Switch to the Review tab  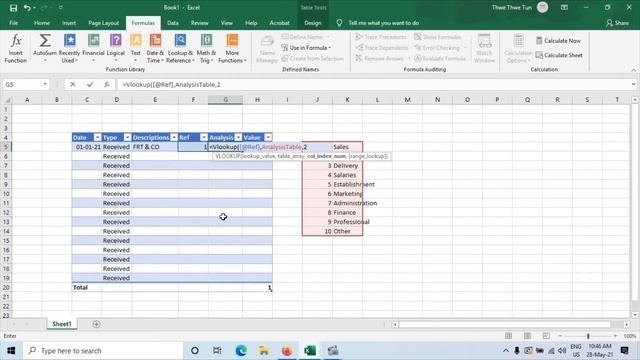[200, 23]
